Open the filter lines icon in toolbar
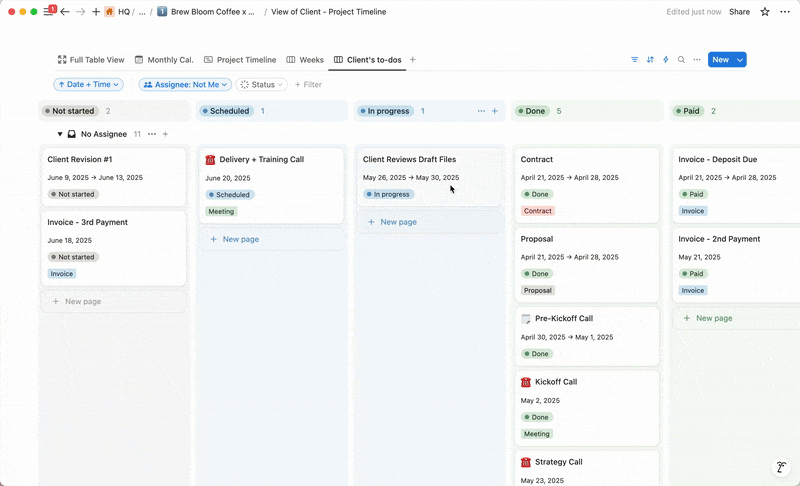800x486 pixels. (634, 60)
